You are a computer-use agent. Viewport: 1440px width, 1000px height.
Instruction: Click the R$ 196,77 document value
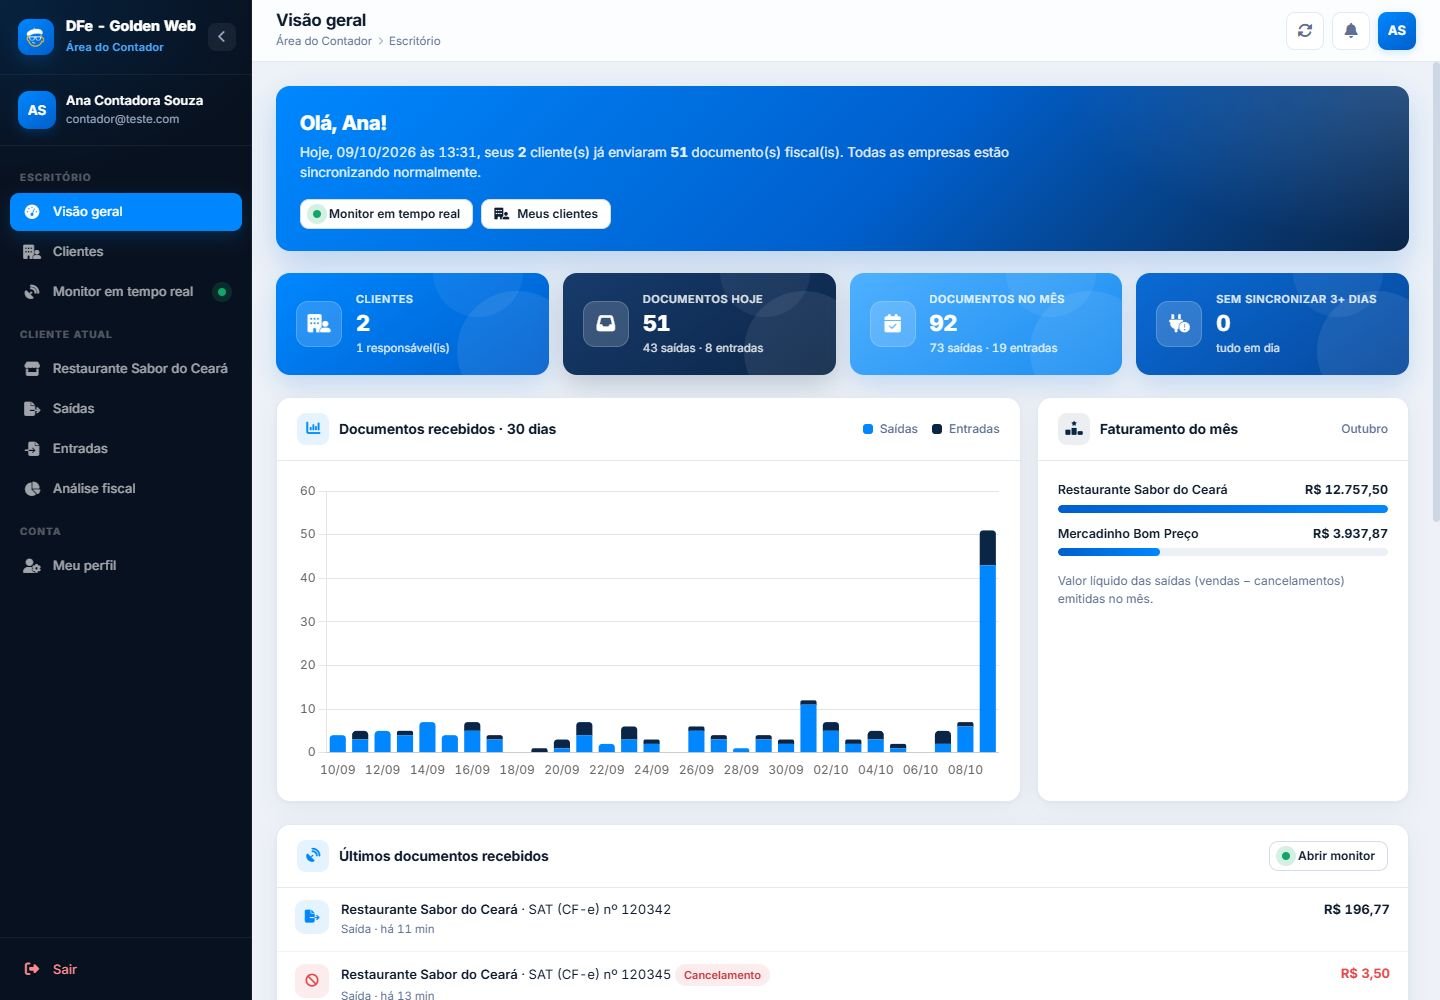pos(1357,910)
